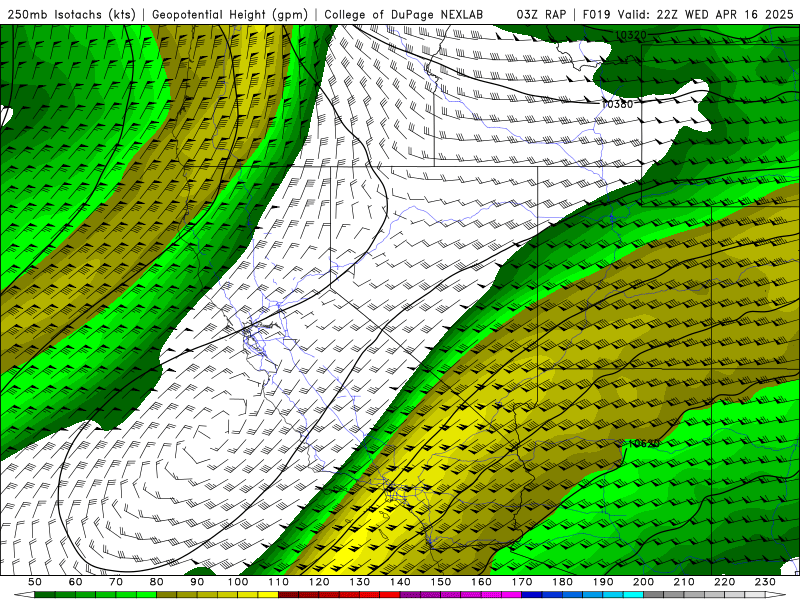Click the '250mb Isotachs (kts)' title text

[71, 15]
